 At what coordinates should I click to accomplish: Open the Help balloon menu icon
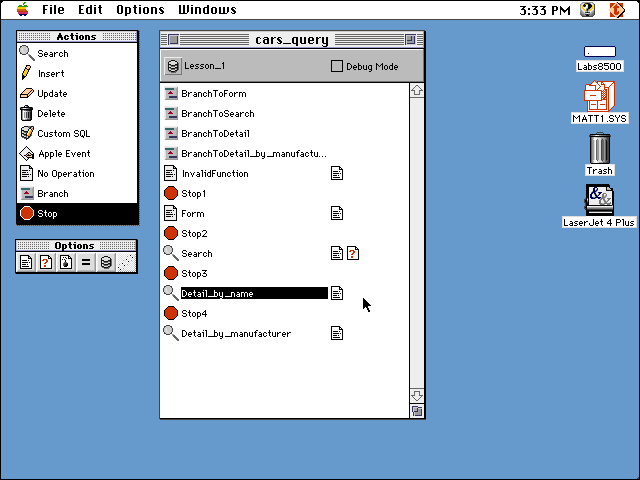pos(587,9)
